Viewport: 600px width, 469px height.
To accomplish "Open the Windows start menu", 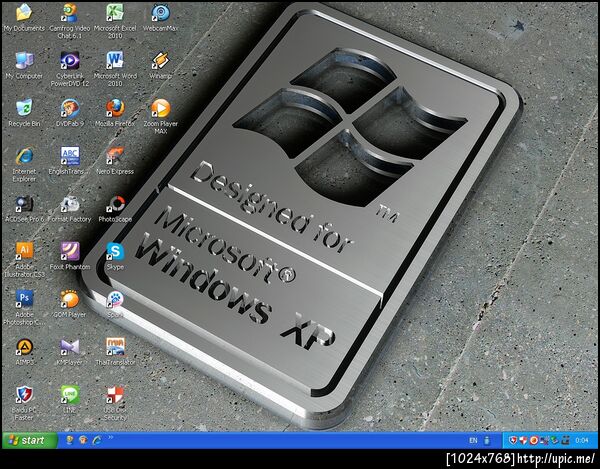I will point(29,440).
